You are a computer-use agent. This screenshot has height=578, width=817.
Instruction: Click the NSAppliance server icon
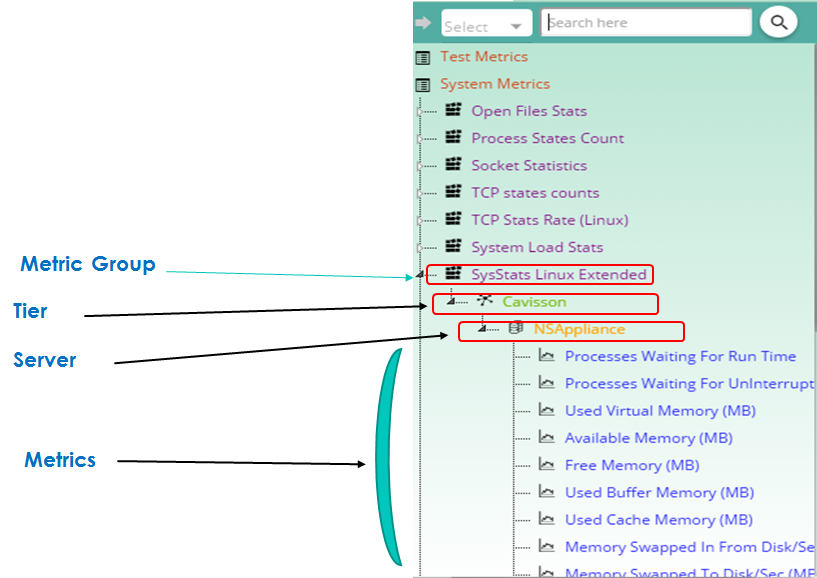click(x=516, y=329)
